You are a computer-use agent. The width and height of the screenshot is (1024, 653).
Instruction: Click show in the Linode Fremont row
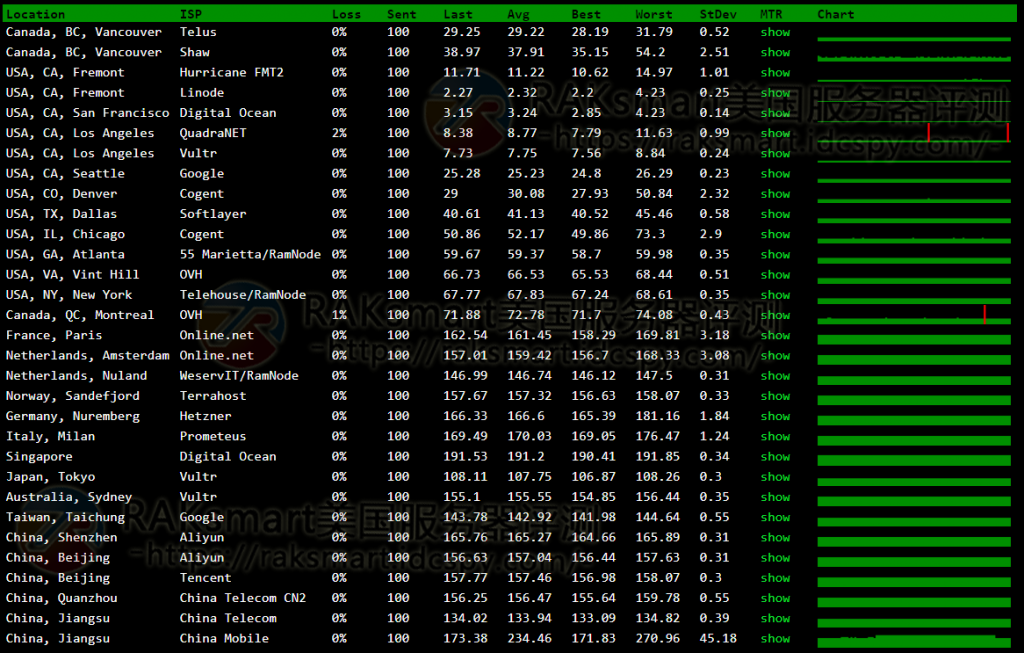(x=775, y=93)
